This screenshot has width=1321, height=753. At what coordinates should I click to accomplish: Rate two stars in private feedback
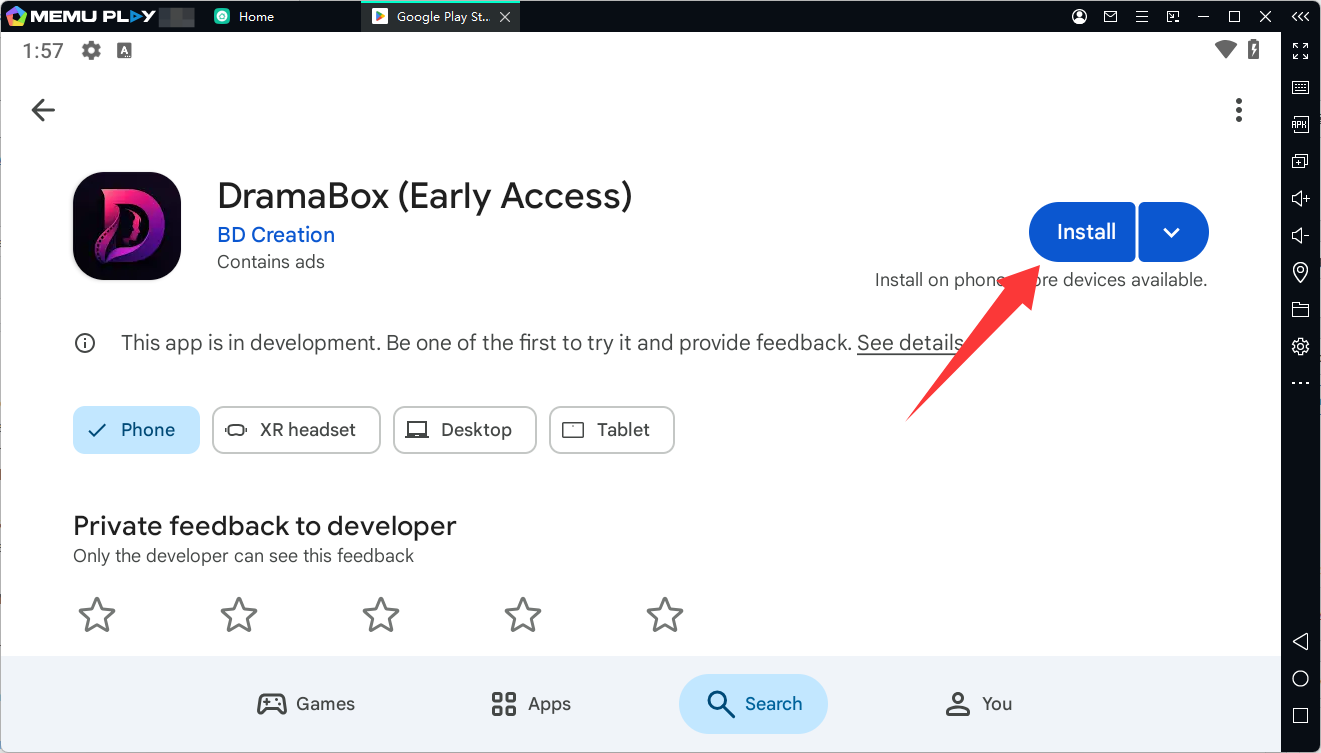(x=239, y=615)
